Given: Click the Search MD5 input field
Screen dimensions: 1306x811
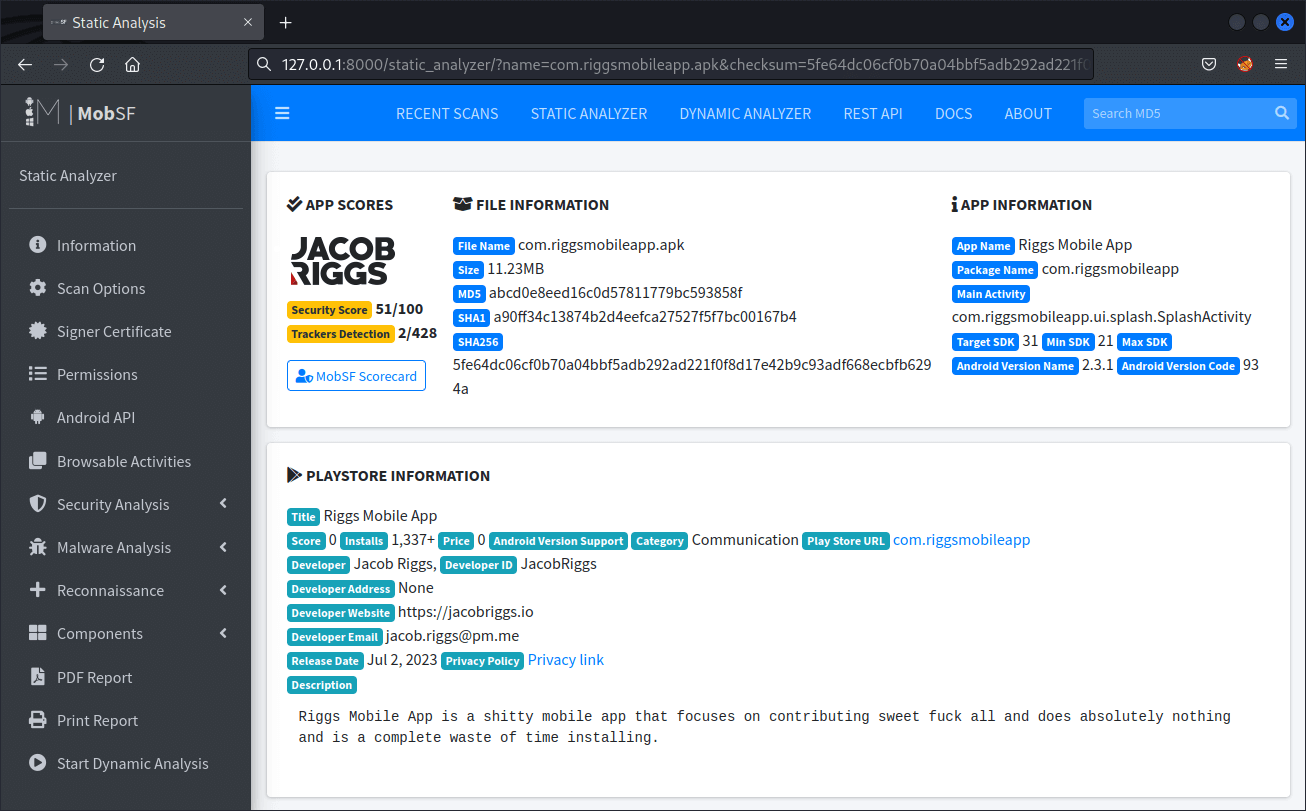Looking at the screenshot, I should [1176, 113].
